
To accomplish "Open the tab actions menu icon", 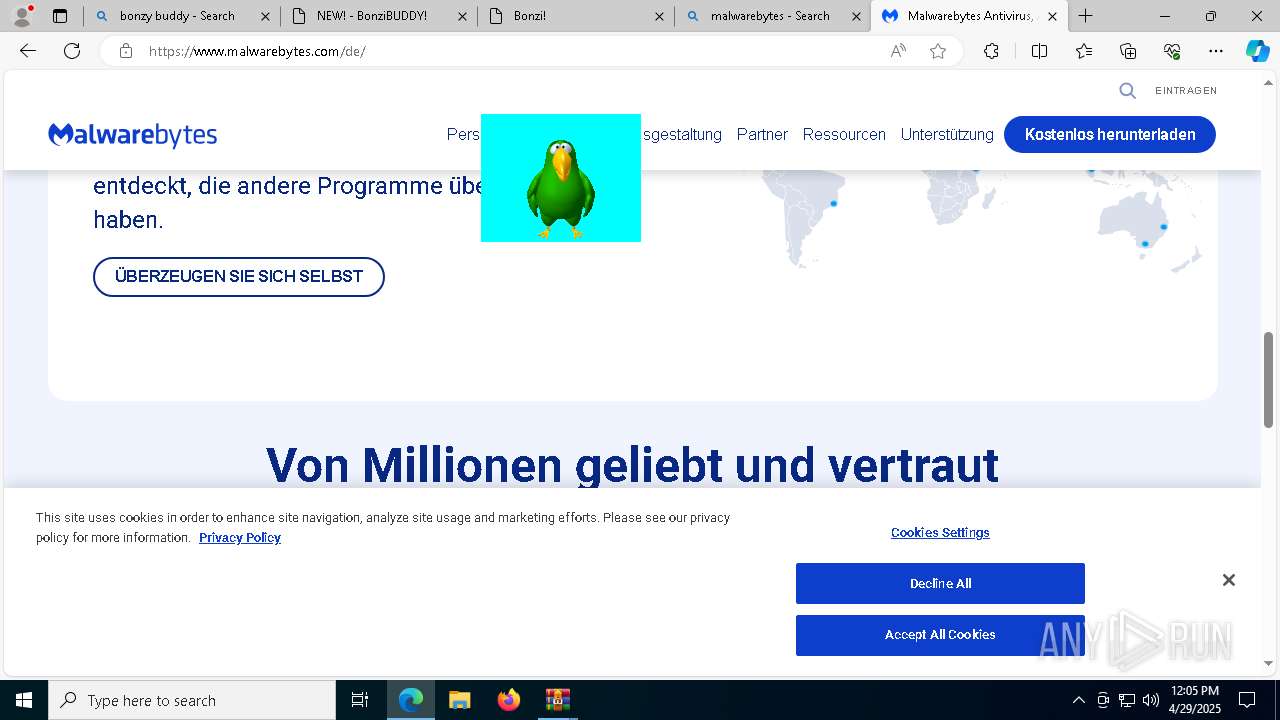I will pos(60,16).
